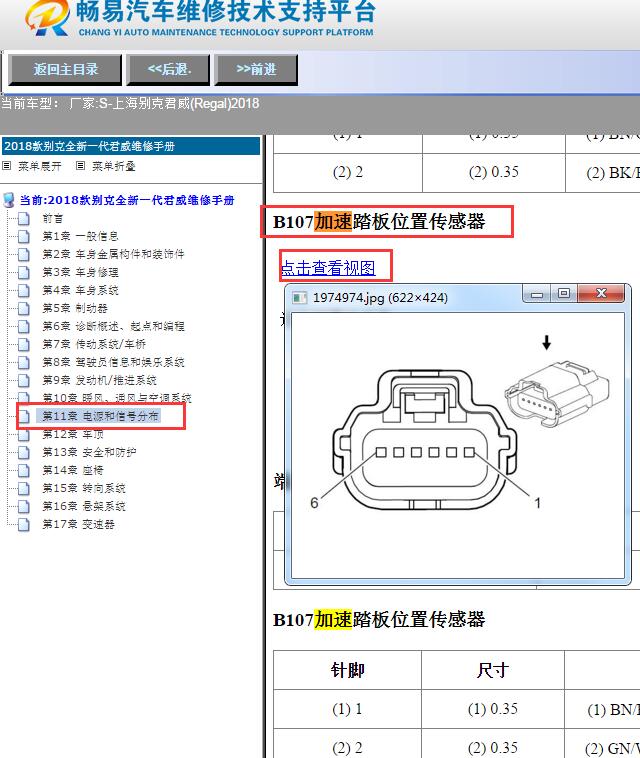Click the yellow-highlighted B107加速踏板位置传感器 heading
The image size is (640, 758).
click(379, 620)
